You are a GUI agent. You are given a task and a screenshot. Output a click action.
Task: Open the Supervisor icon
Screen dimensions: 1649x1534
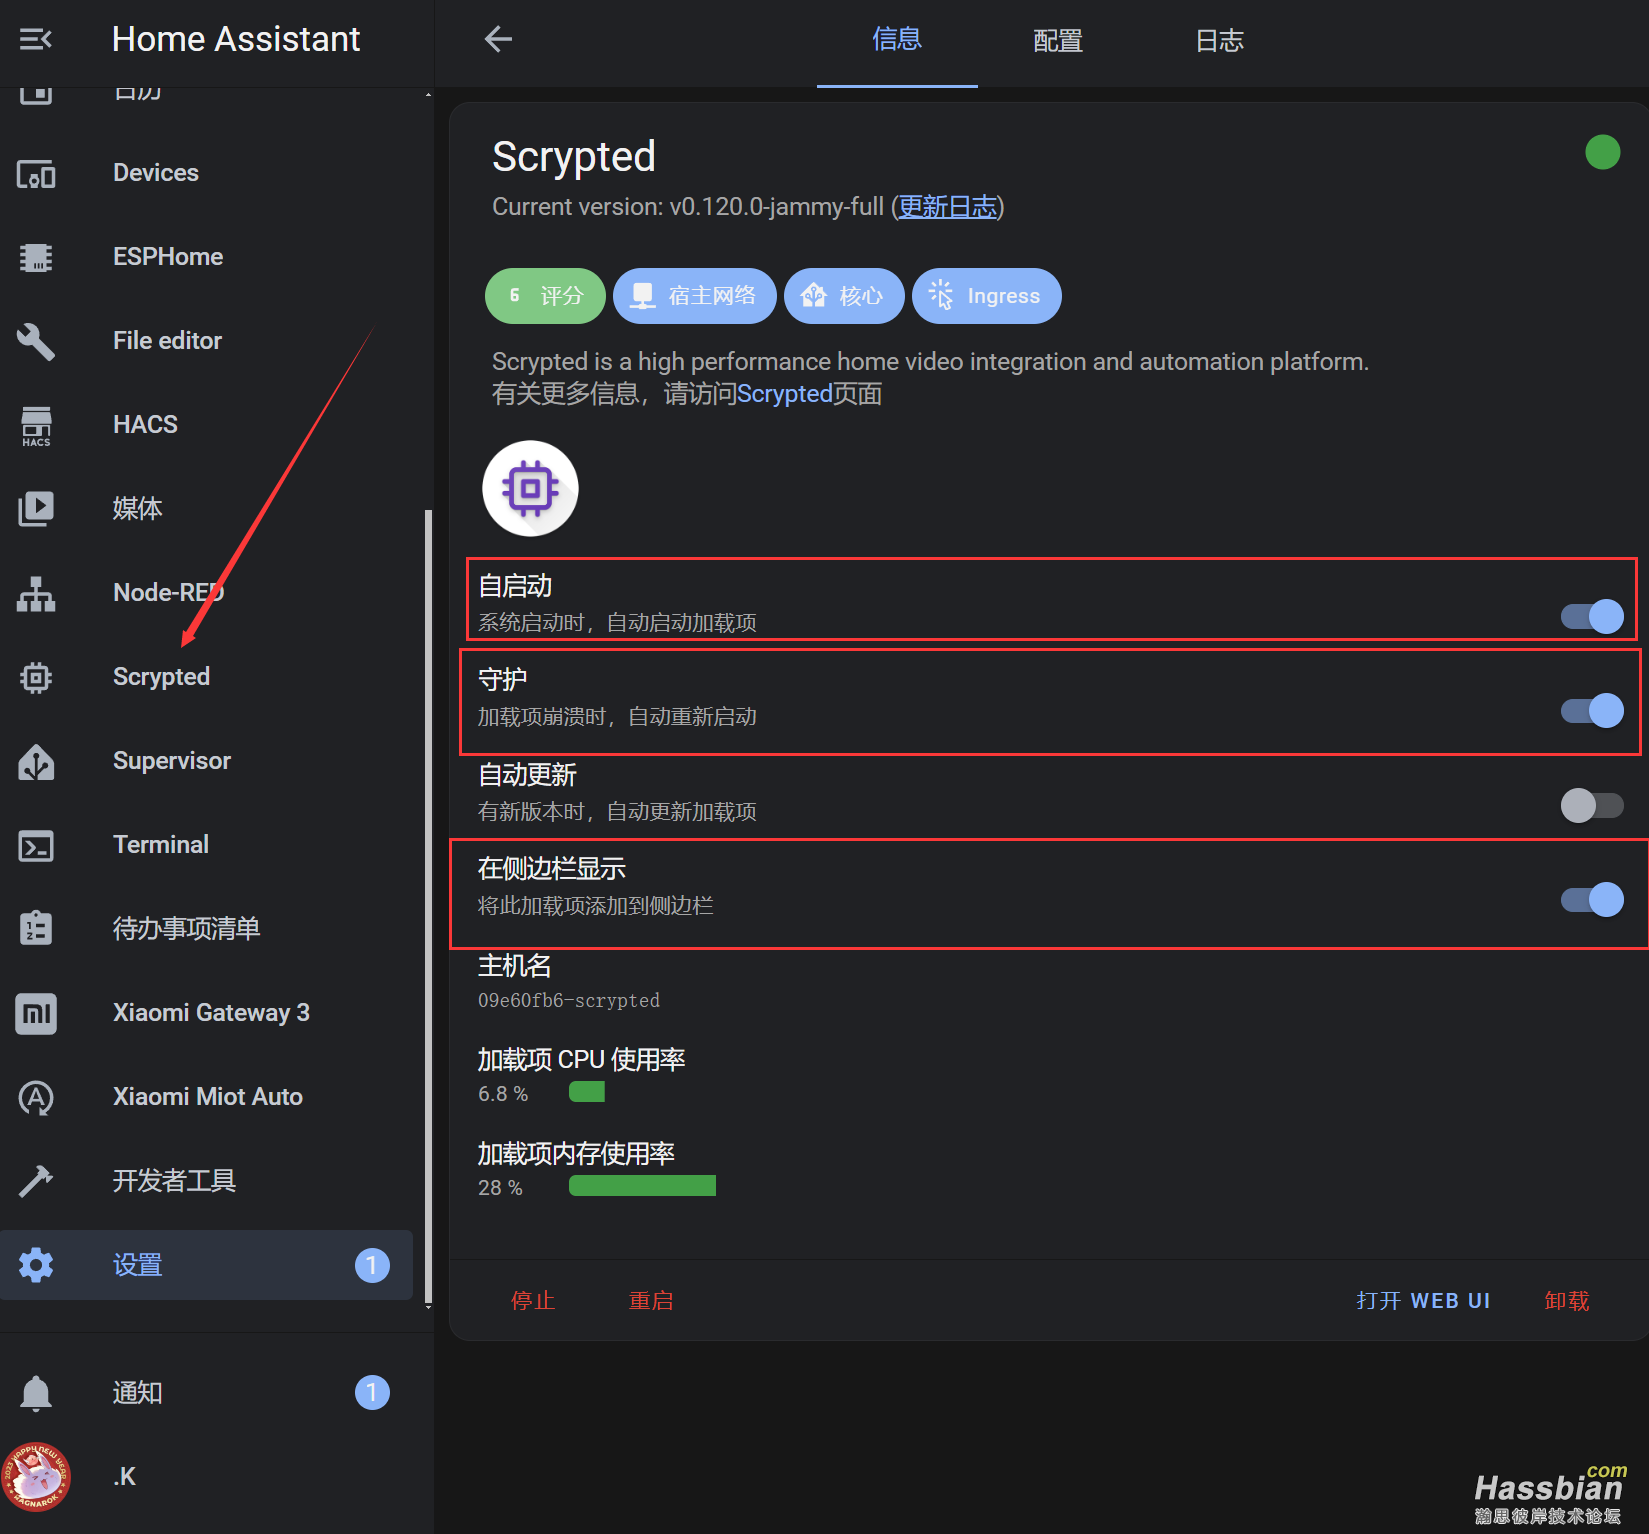tap(36, 761)
